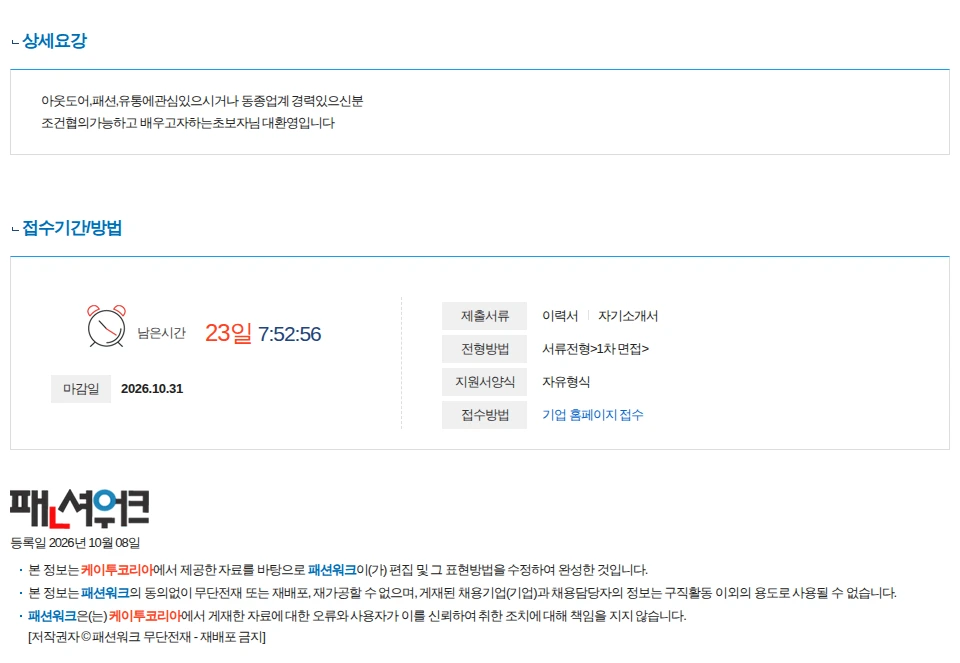The image size is (960, 663).
Task: Click the 자기소개서 document item
Action: point(628,316)
